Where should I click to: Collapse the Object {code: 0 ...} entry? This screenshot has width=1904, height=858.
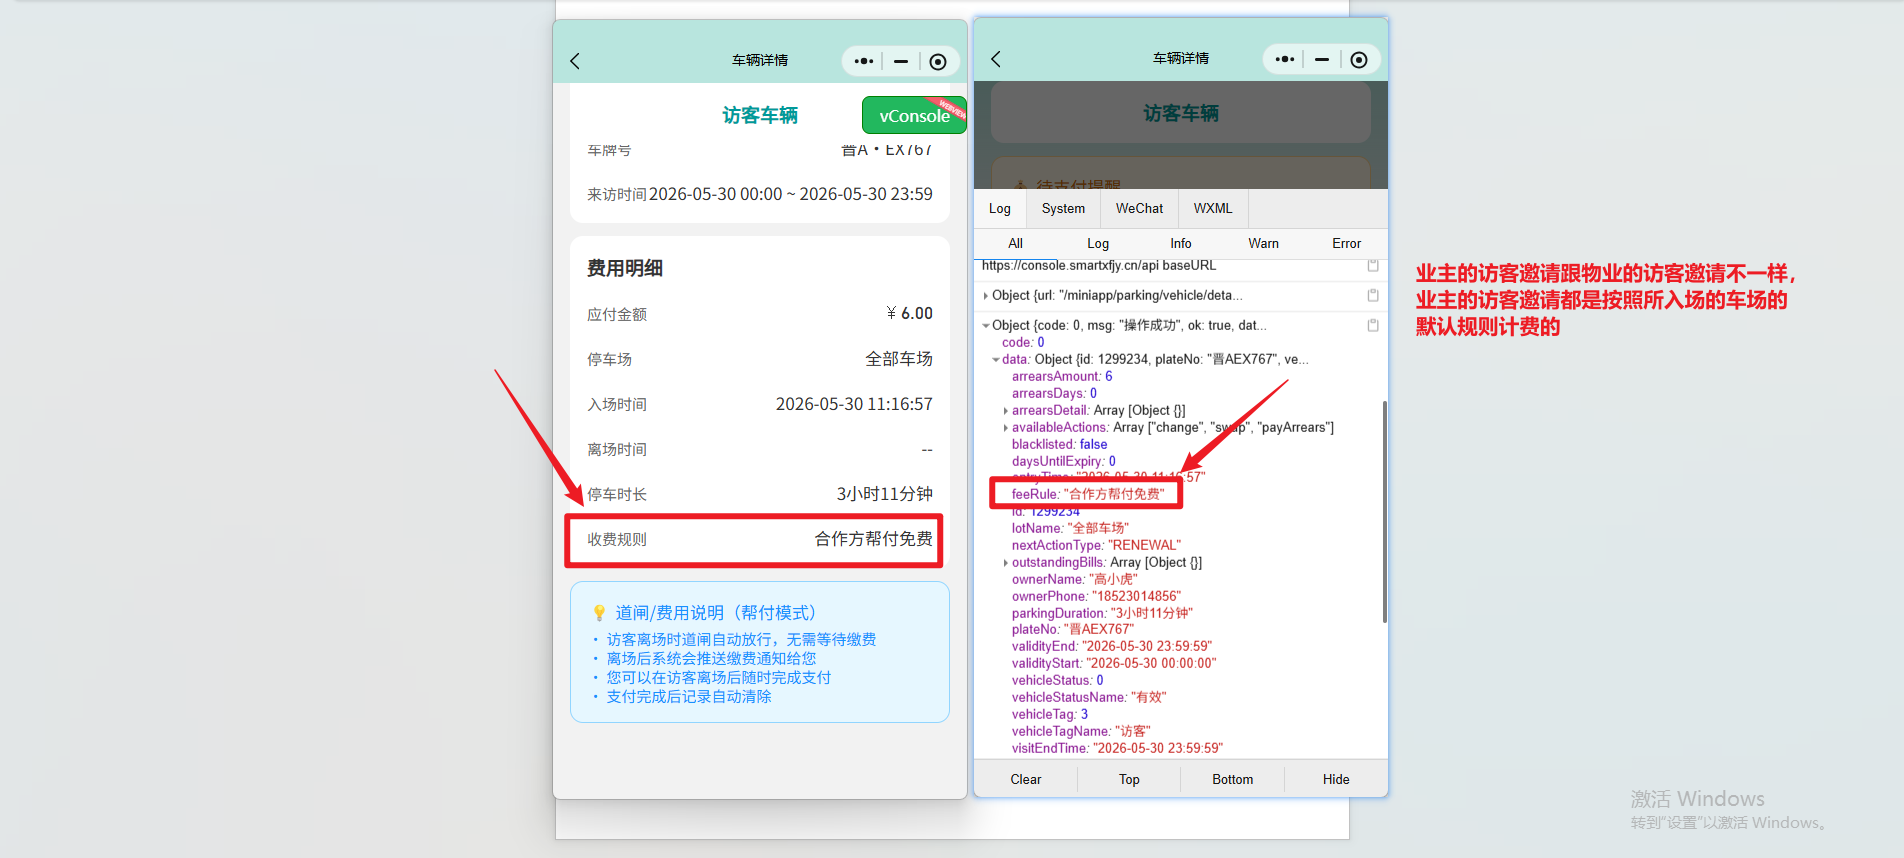click(986, 326)
